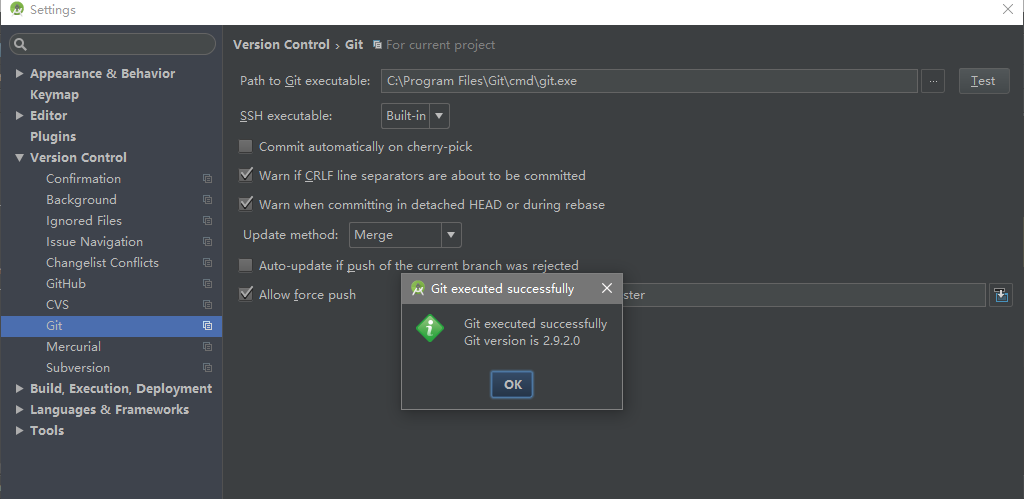Click the per-project icon next to Subversion
Screen dimensions: 1024x499
pos(207,368)
